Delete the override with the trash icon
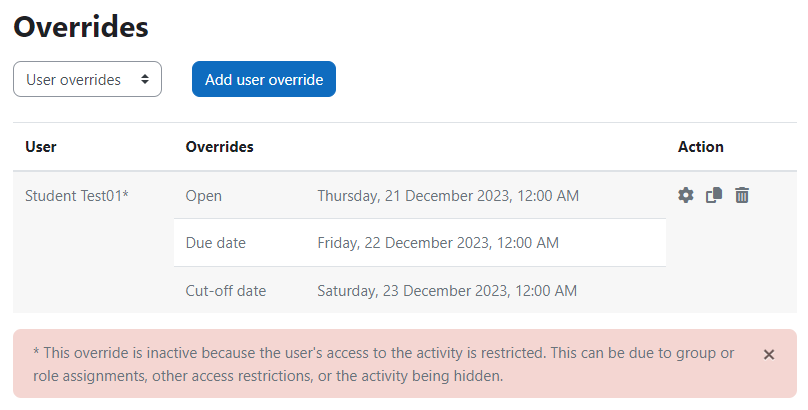The image size is (808, 410). pyautogui.click(x=742, y=195)
